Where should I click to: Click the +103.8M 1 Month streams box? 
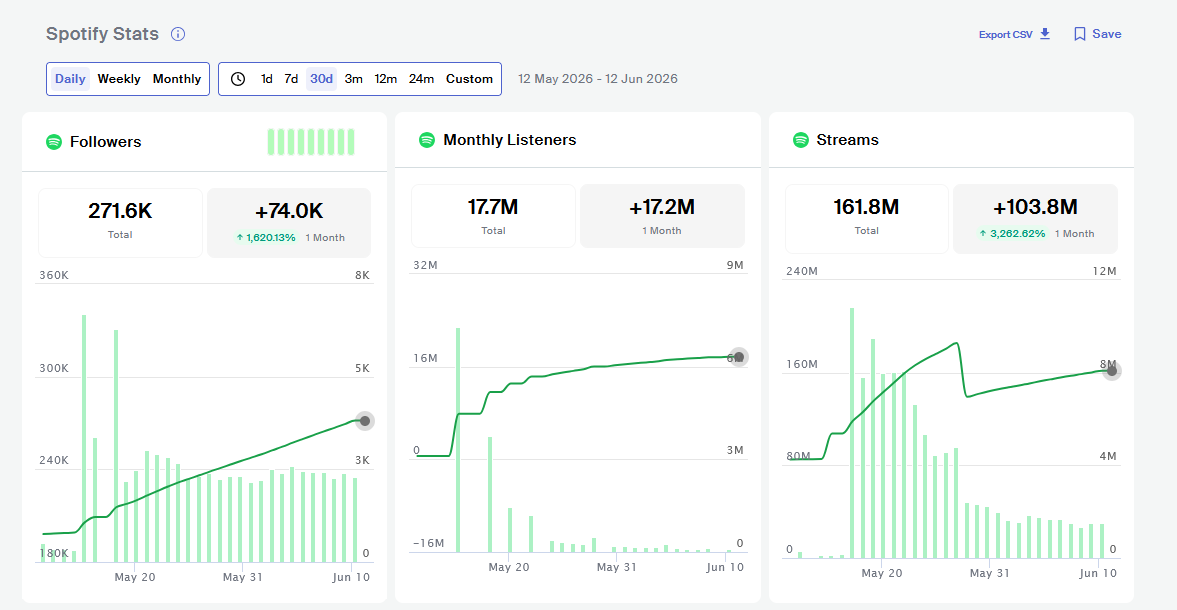pyautogui.click(x=1035, y=219)
